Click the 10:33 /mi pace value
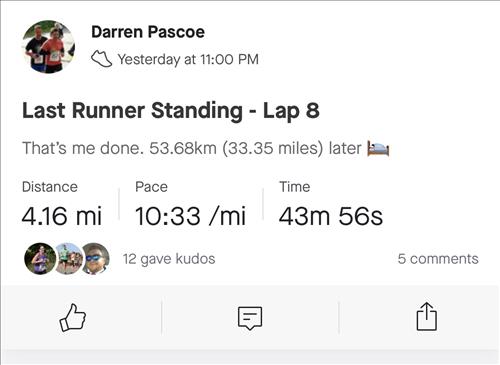 191,216
